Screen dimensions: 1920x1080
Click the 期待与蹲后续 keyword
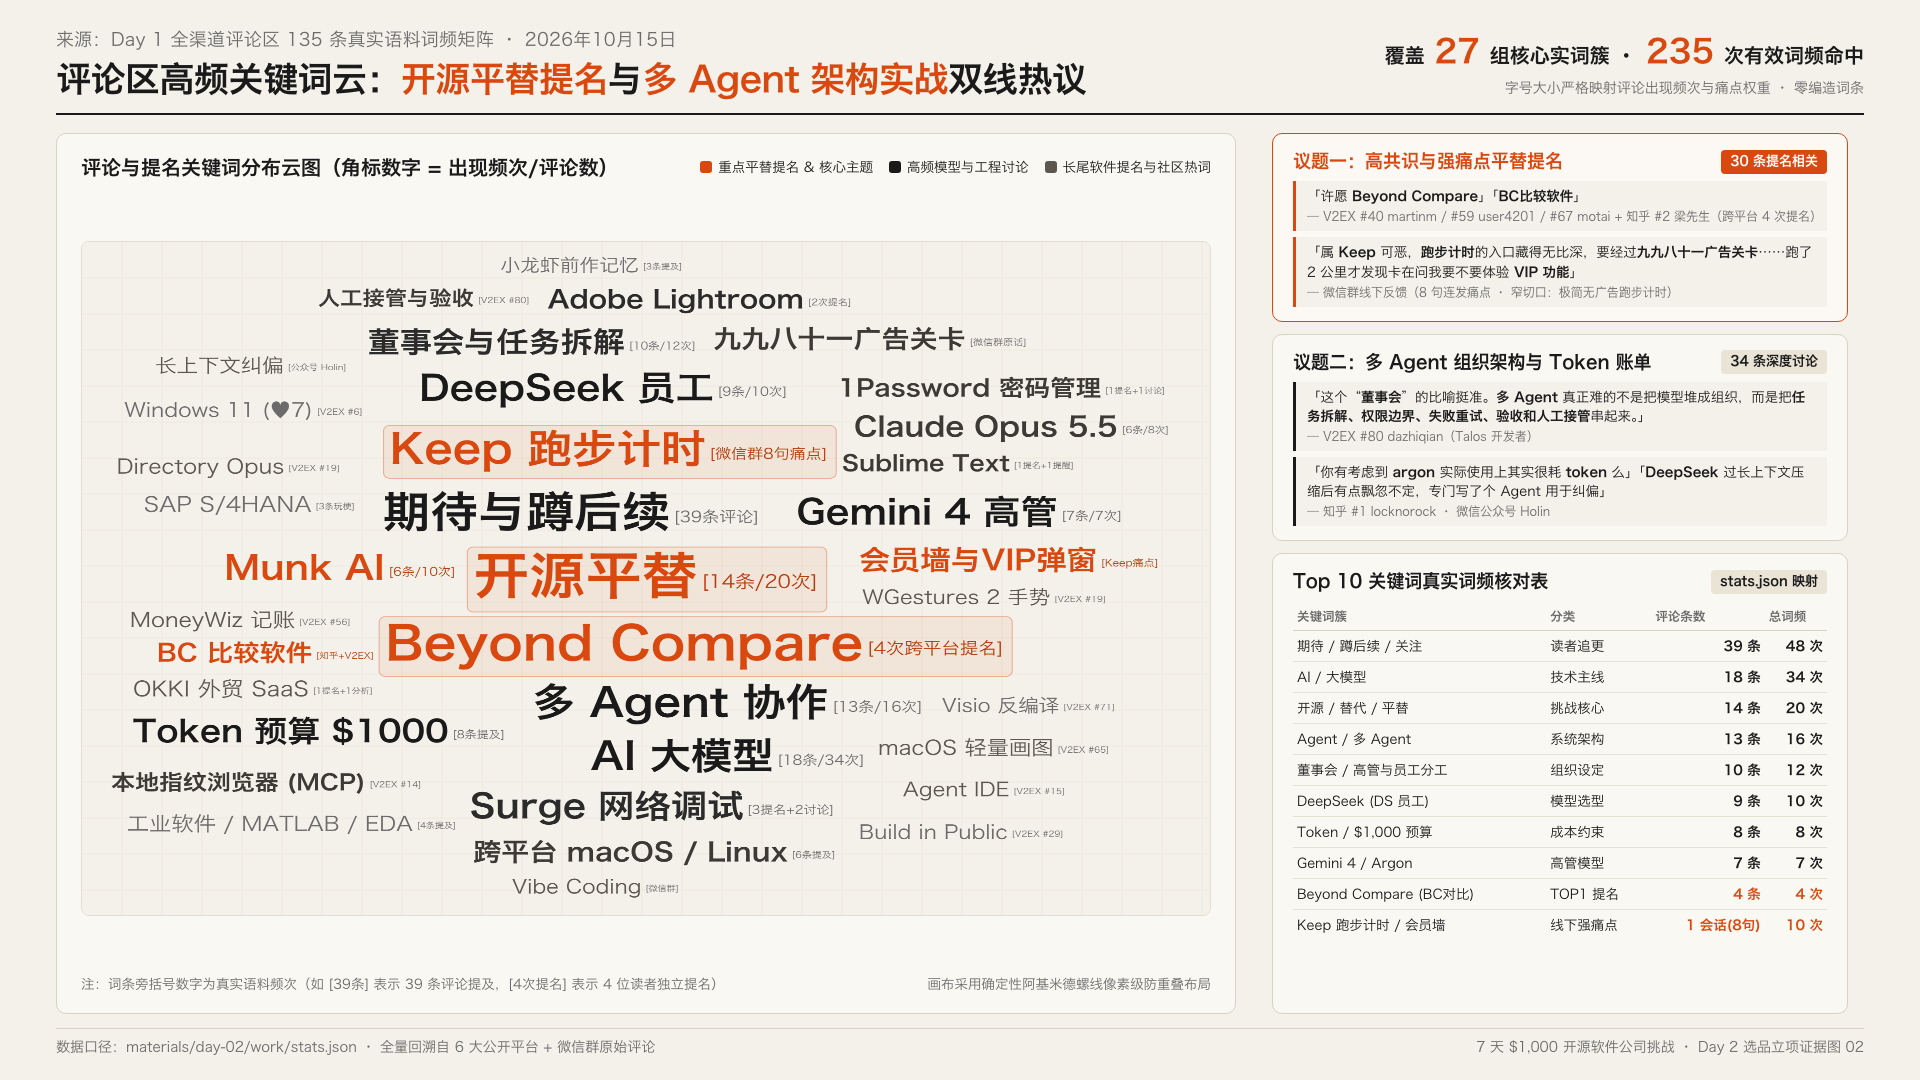tap(526, 512)
